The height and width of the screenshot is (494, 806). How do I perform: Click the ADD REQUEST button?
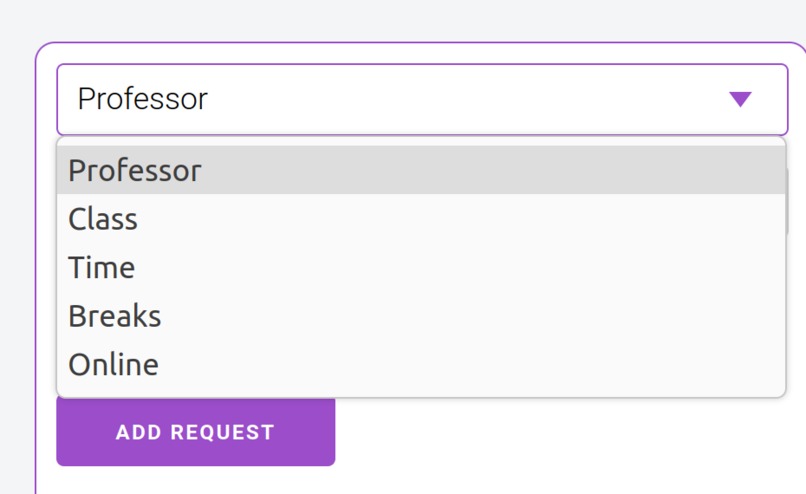(x=195, y=432)
